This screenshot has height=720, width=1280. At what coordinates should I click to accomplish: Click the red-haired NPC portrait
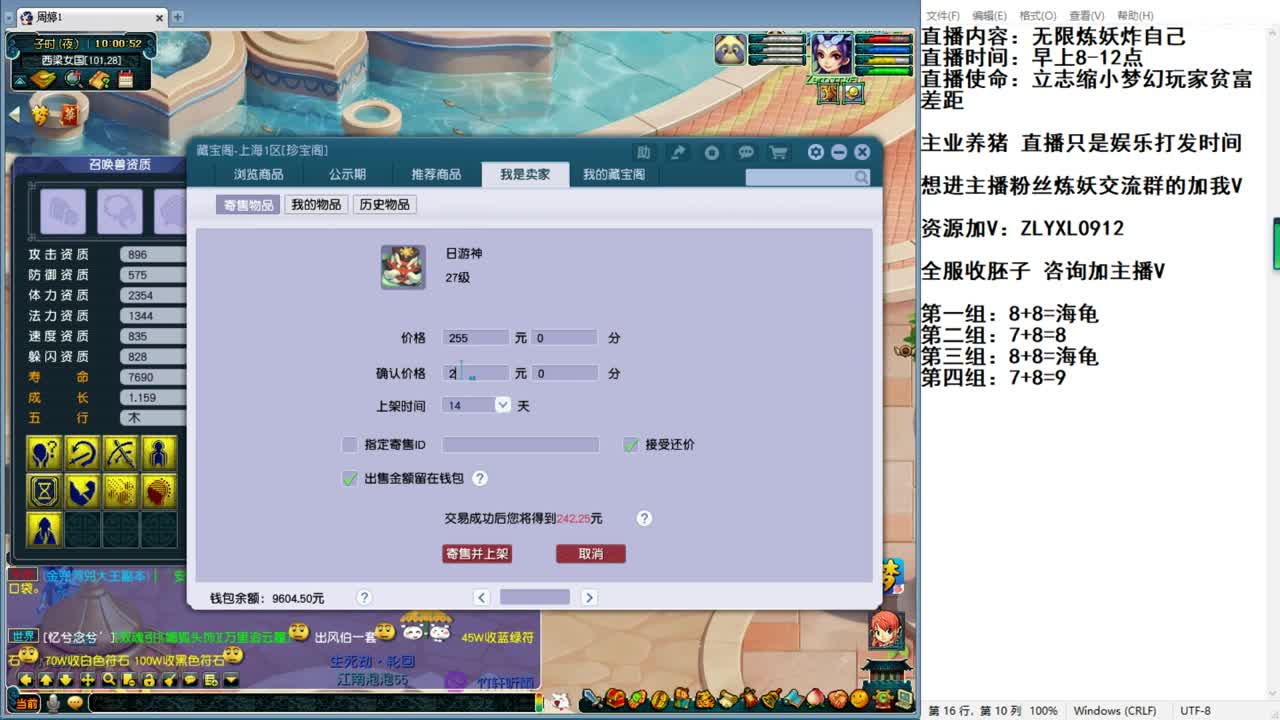click(x=885, y=630)
